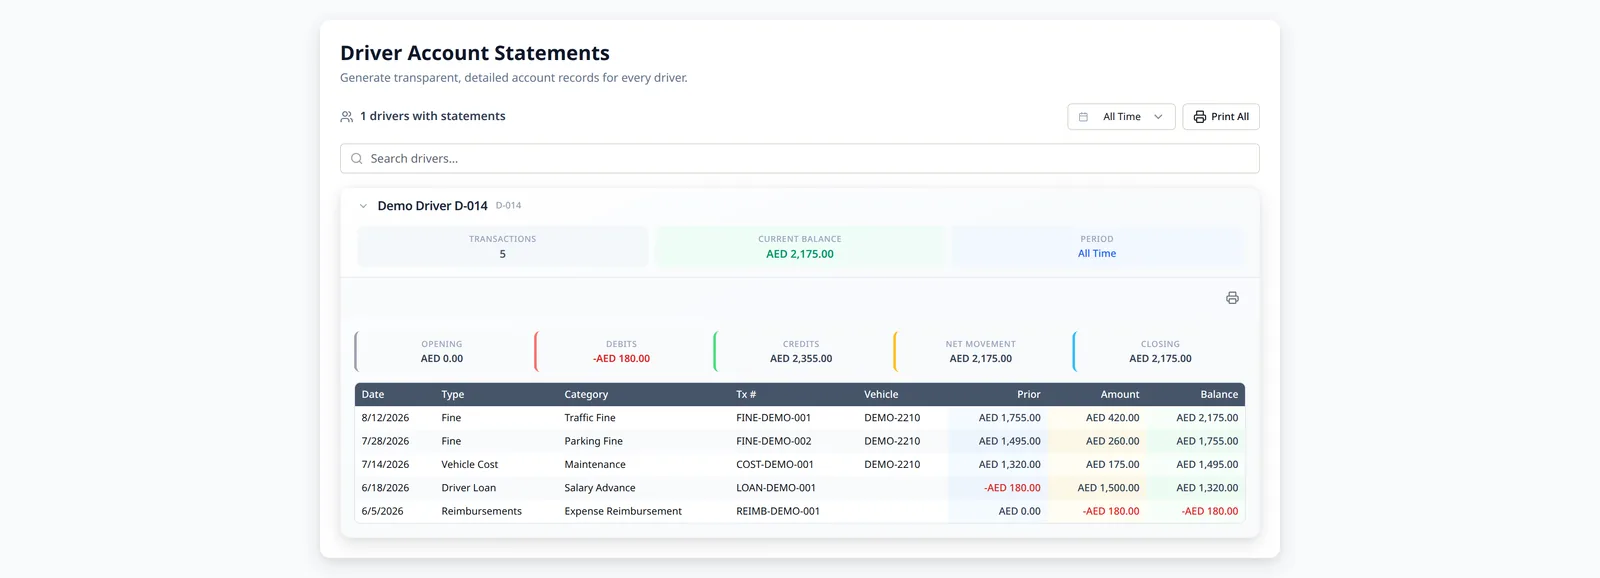
Task: Click the Debits -AED 180.00 card
Action: click(x=621, y=351)
